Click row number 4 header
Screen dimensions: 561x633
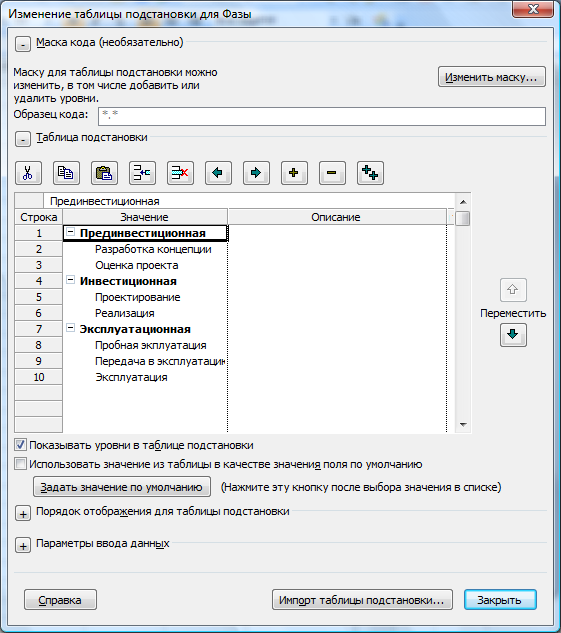38,281
